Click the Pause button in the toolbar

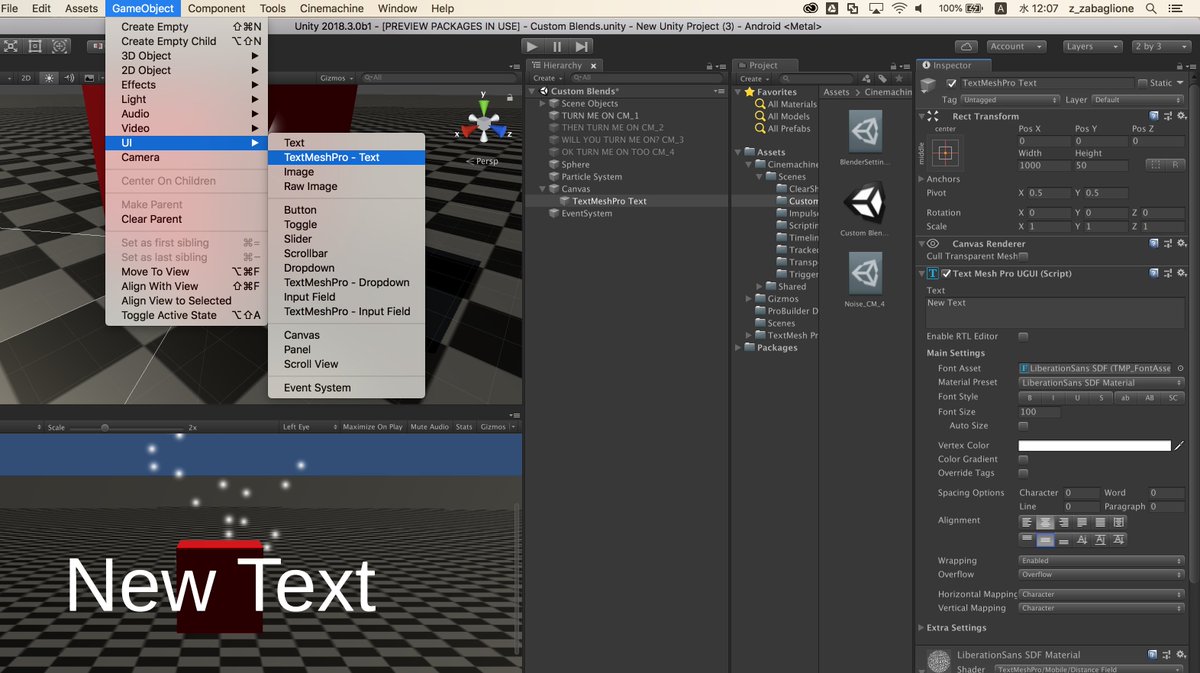click(557, 46)
